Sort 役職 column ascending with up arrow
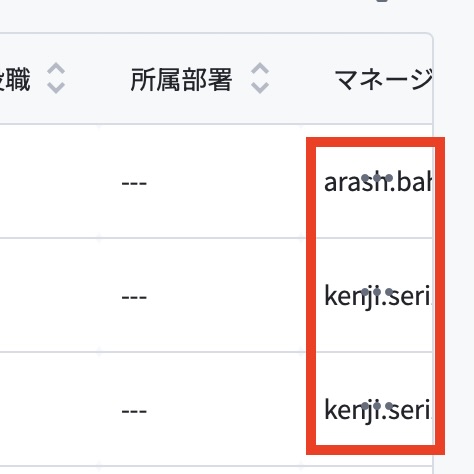The height and width of the screenshot is (474, 474). (56, 69)
